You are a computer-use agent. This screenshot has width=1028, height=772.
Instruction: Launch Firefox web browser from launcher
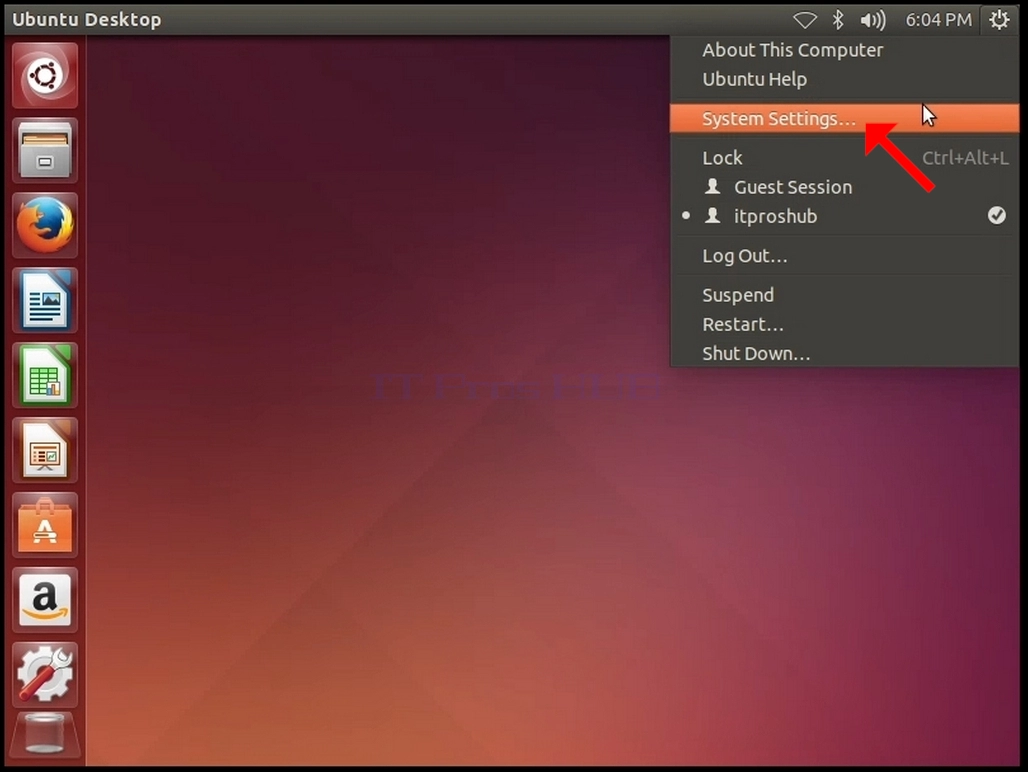click(x=45, y=225)
